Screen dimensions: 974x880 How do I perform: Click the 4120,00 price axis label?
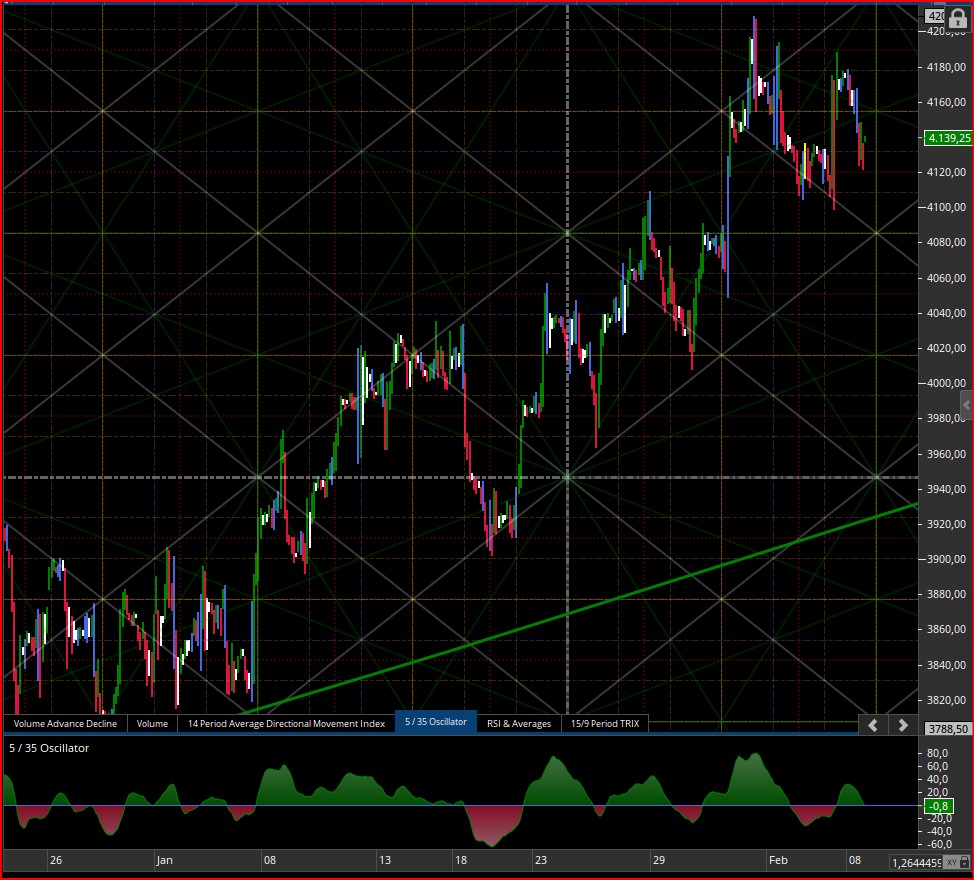pos(946,172)
